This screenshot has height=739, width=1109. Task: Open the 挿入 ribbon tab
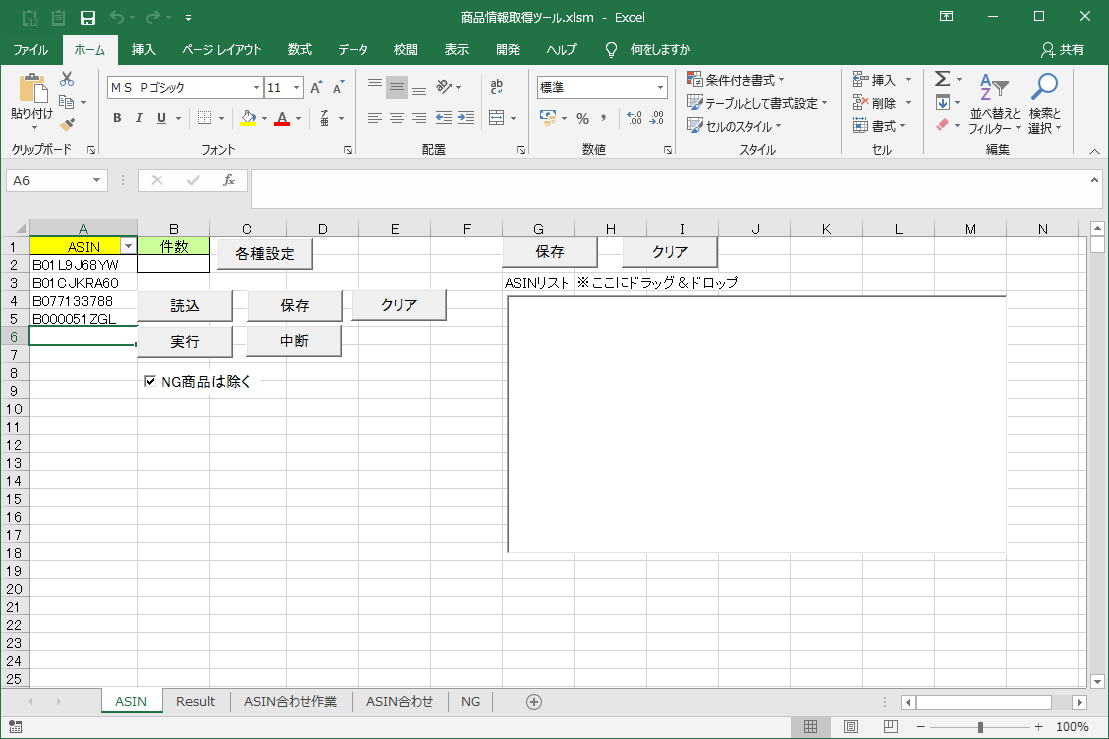143,50
